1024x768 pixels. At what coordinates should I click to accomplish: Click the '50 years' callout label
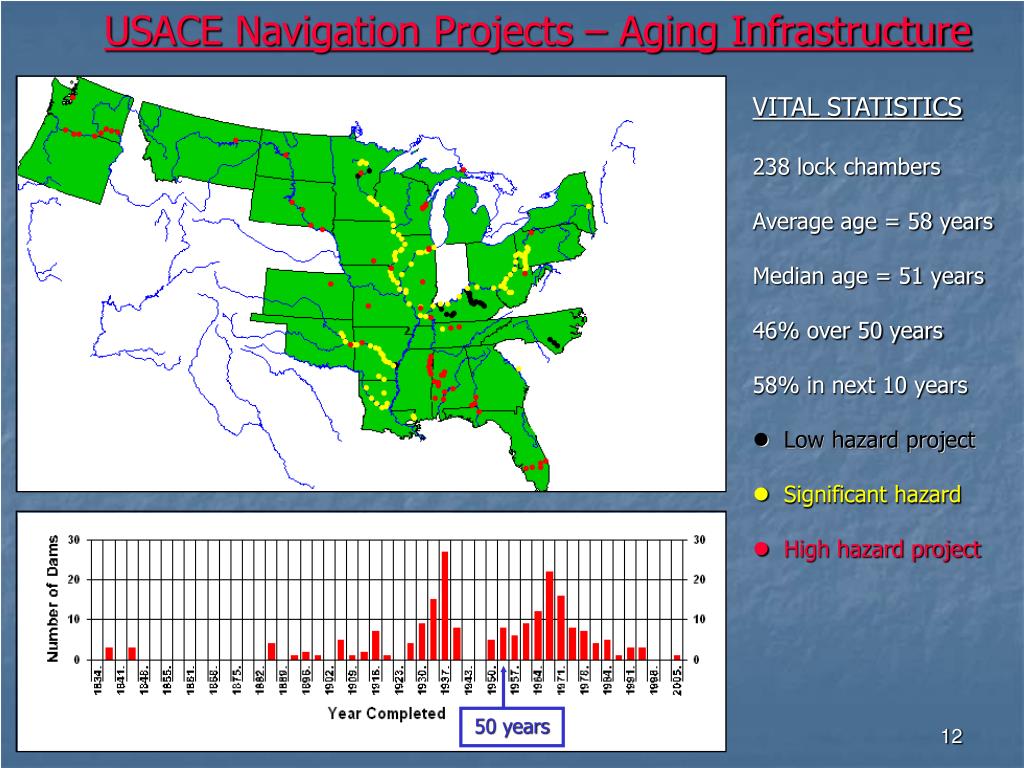(512, 727)
